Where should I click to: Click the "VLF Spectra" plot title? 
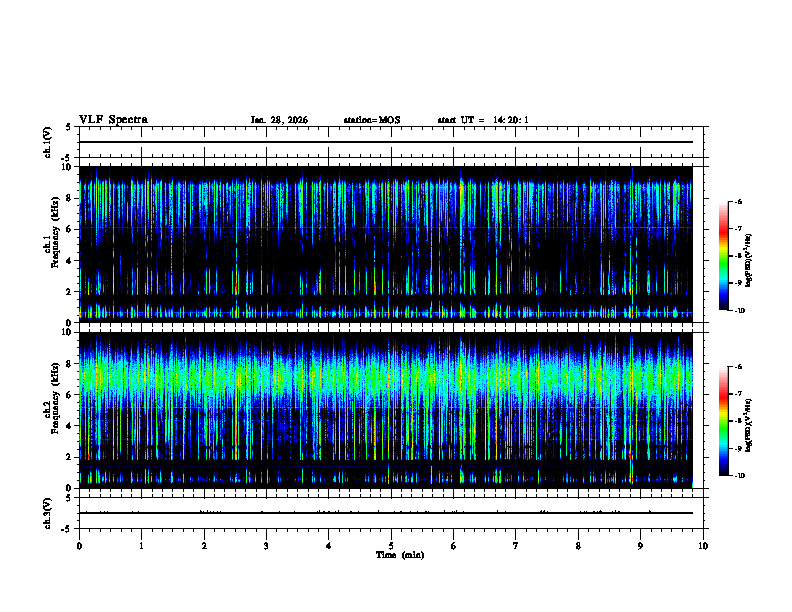tap(114, 120)
